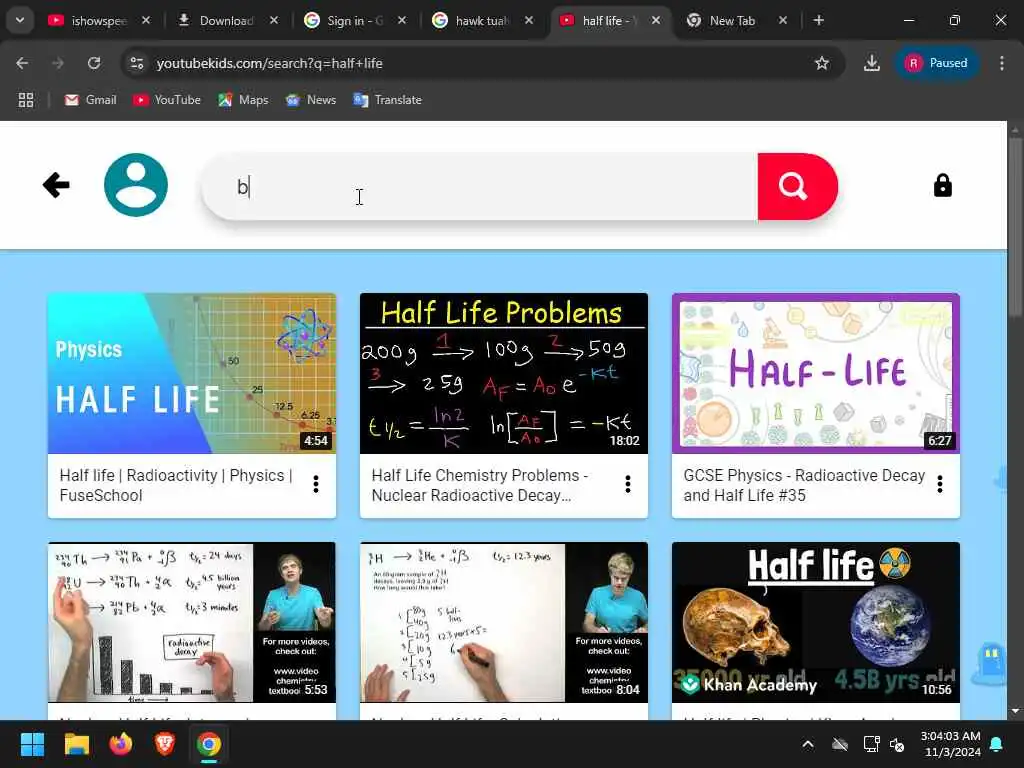Click the parental lock icon
The height and width of the screenshot is (768, 1024).
(x=942, y=185)
